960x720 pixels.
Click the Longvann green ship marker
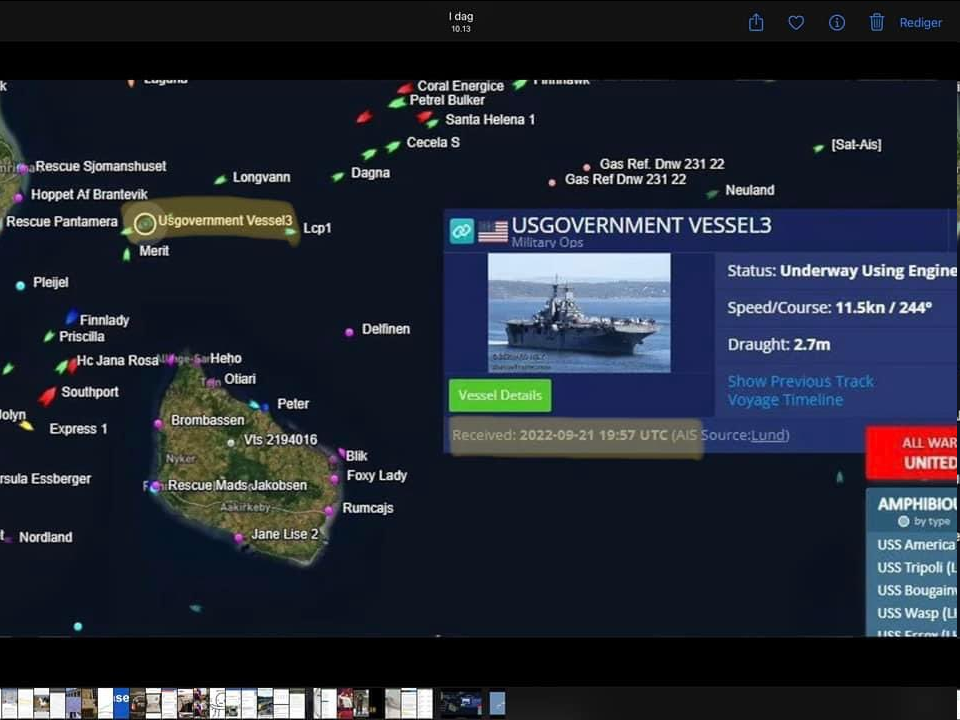pyautogui.click(x=220, y=180)
